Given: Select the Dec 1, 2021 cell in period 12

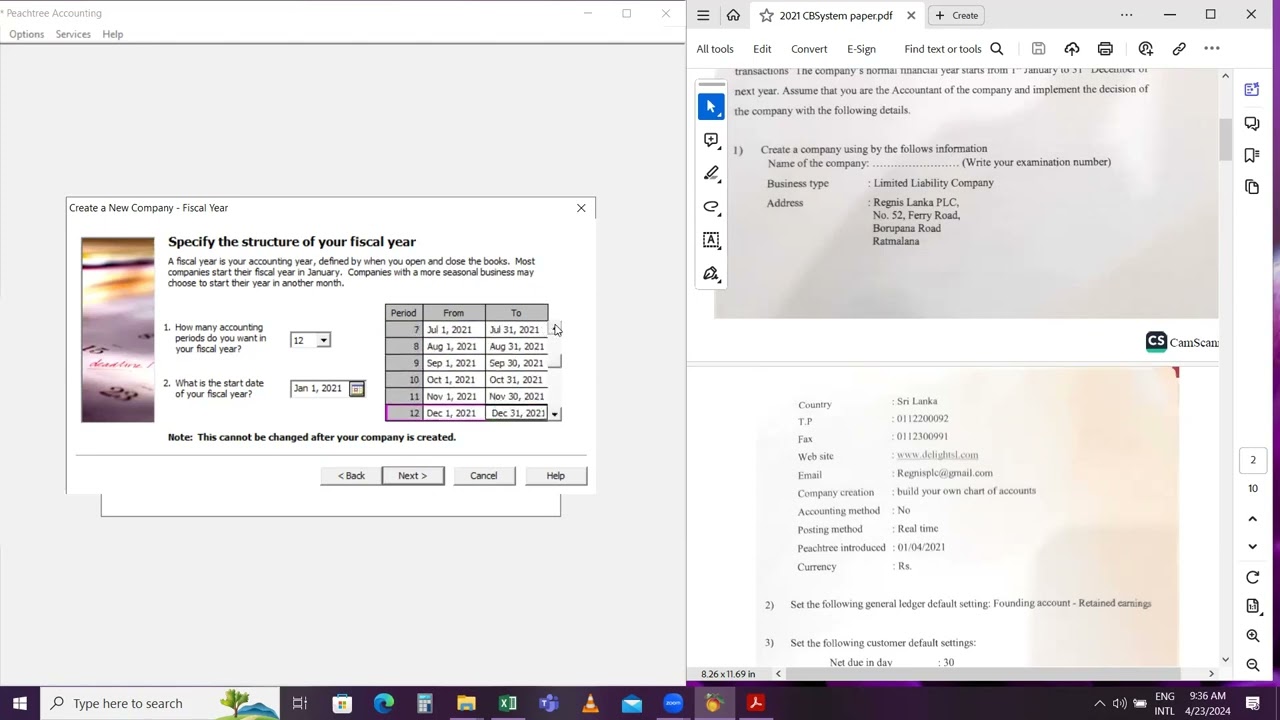Looking at the screenshot, I should tap(452, 413).
